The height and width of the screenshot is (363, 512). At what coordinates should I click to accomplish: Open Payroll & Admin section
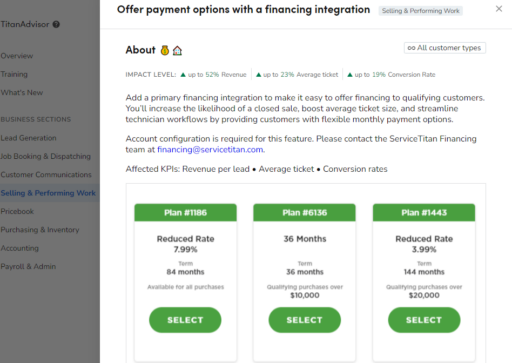(28, 267)
